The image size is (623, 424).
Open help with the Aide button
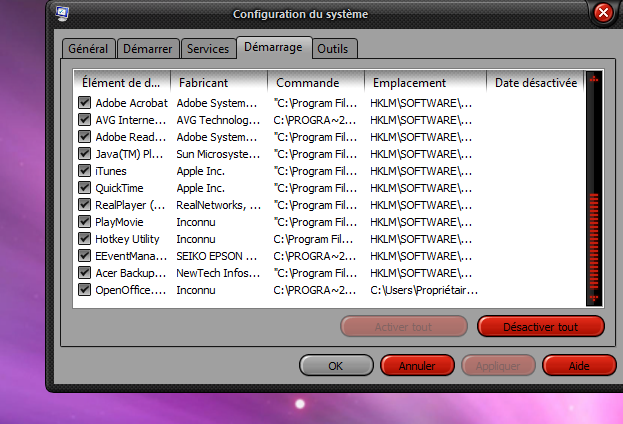tap(579, 366)
